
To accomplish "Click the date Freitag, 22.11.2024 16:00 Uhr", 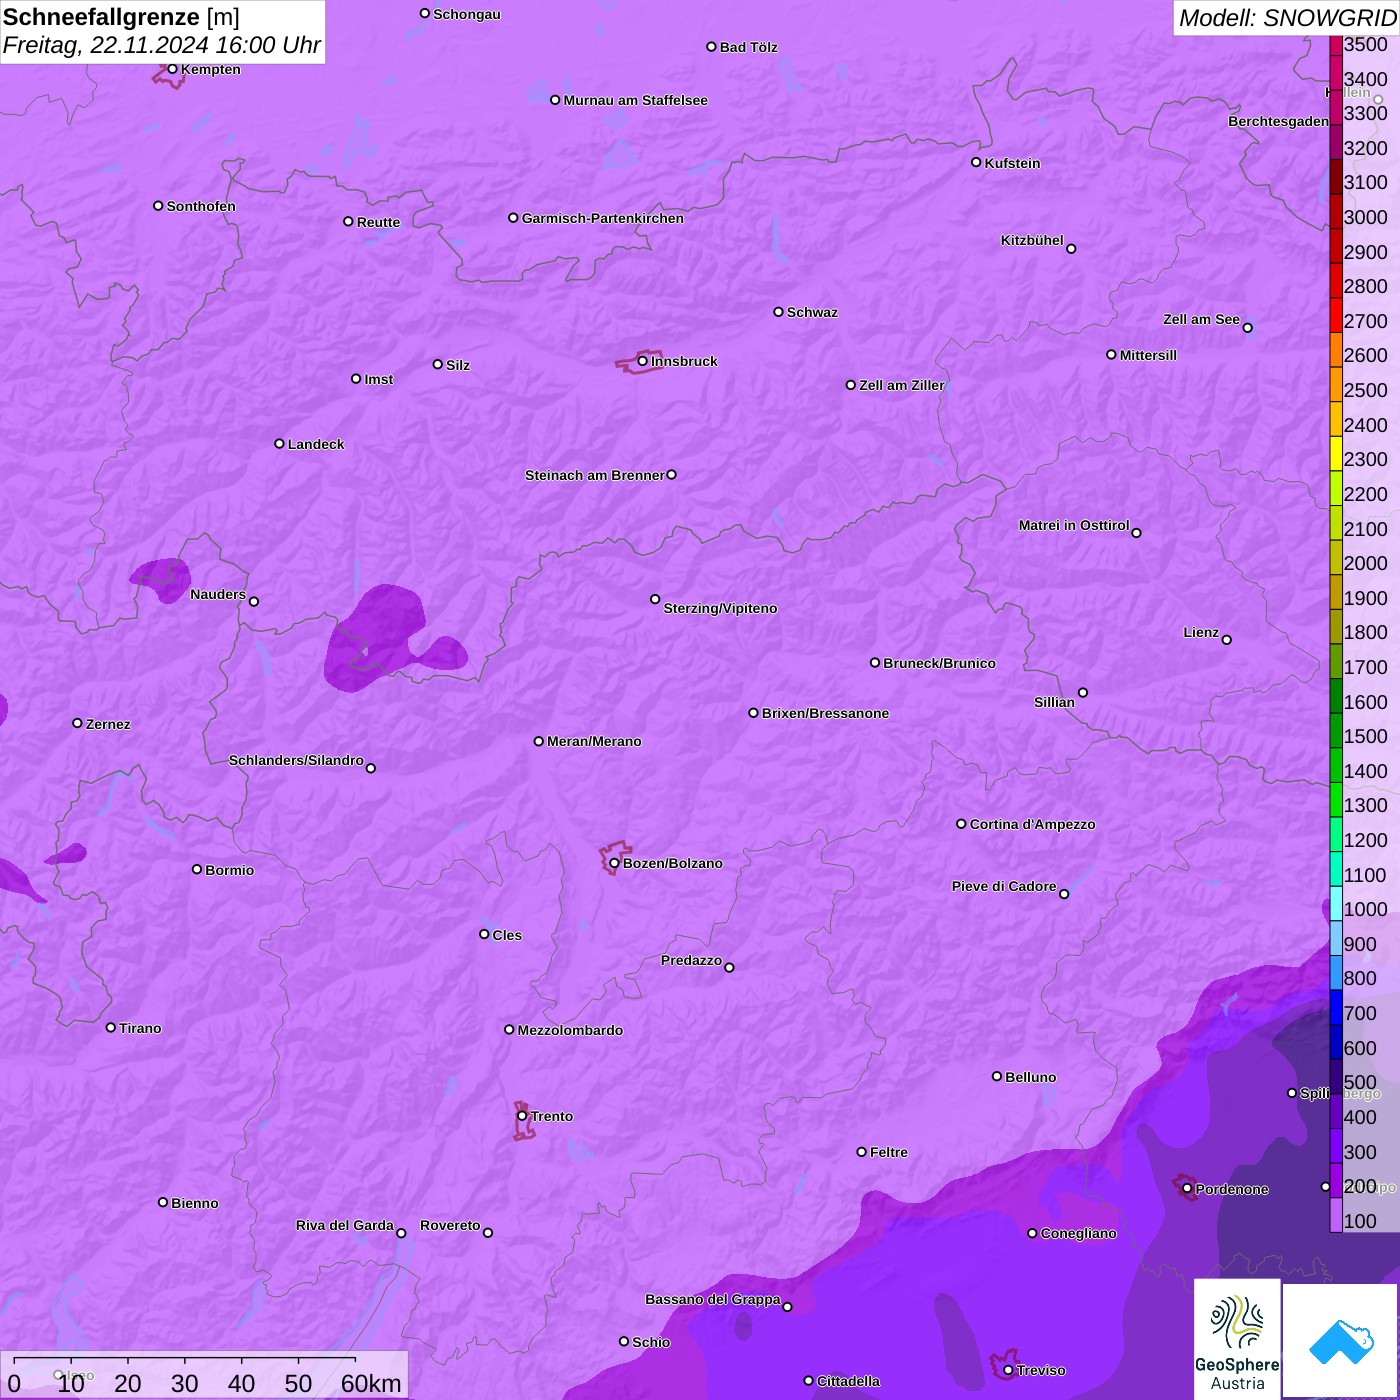I will coord(161,45).
